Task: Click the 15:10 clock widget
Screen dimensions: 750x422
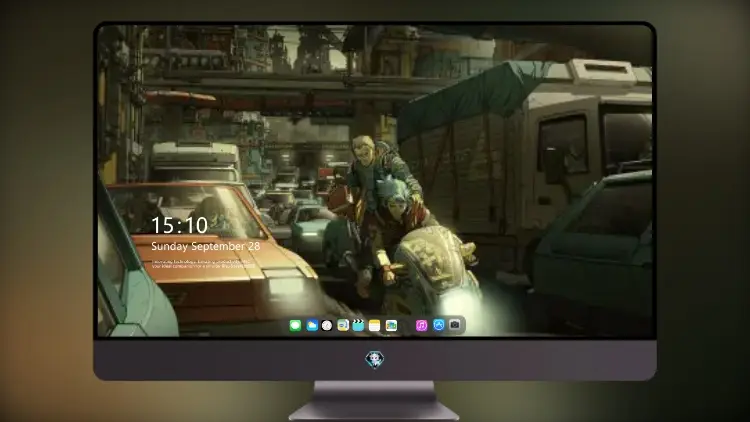Action: [x=179, y=225]
